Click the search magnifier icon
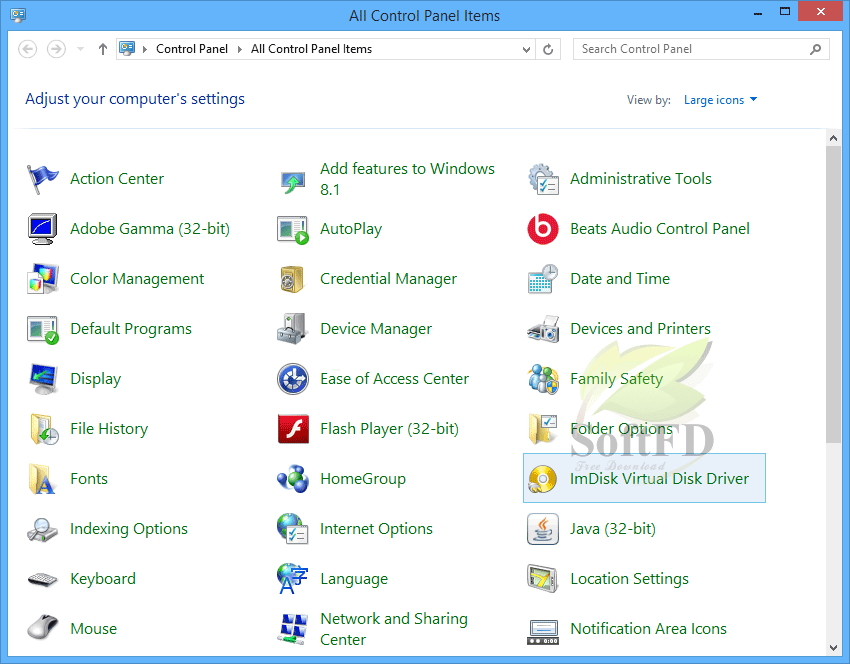850x664 pixels. (x=815, y=49)
